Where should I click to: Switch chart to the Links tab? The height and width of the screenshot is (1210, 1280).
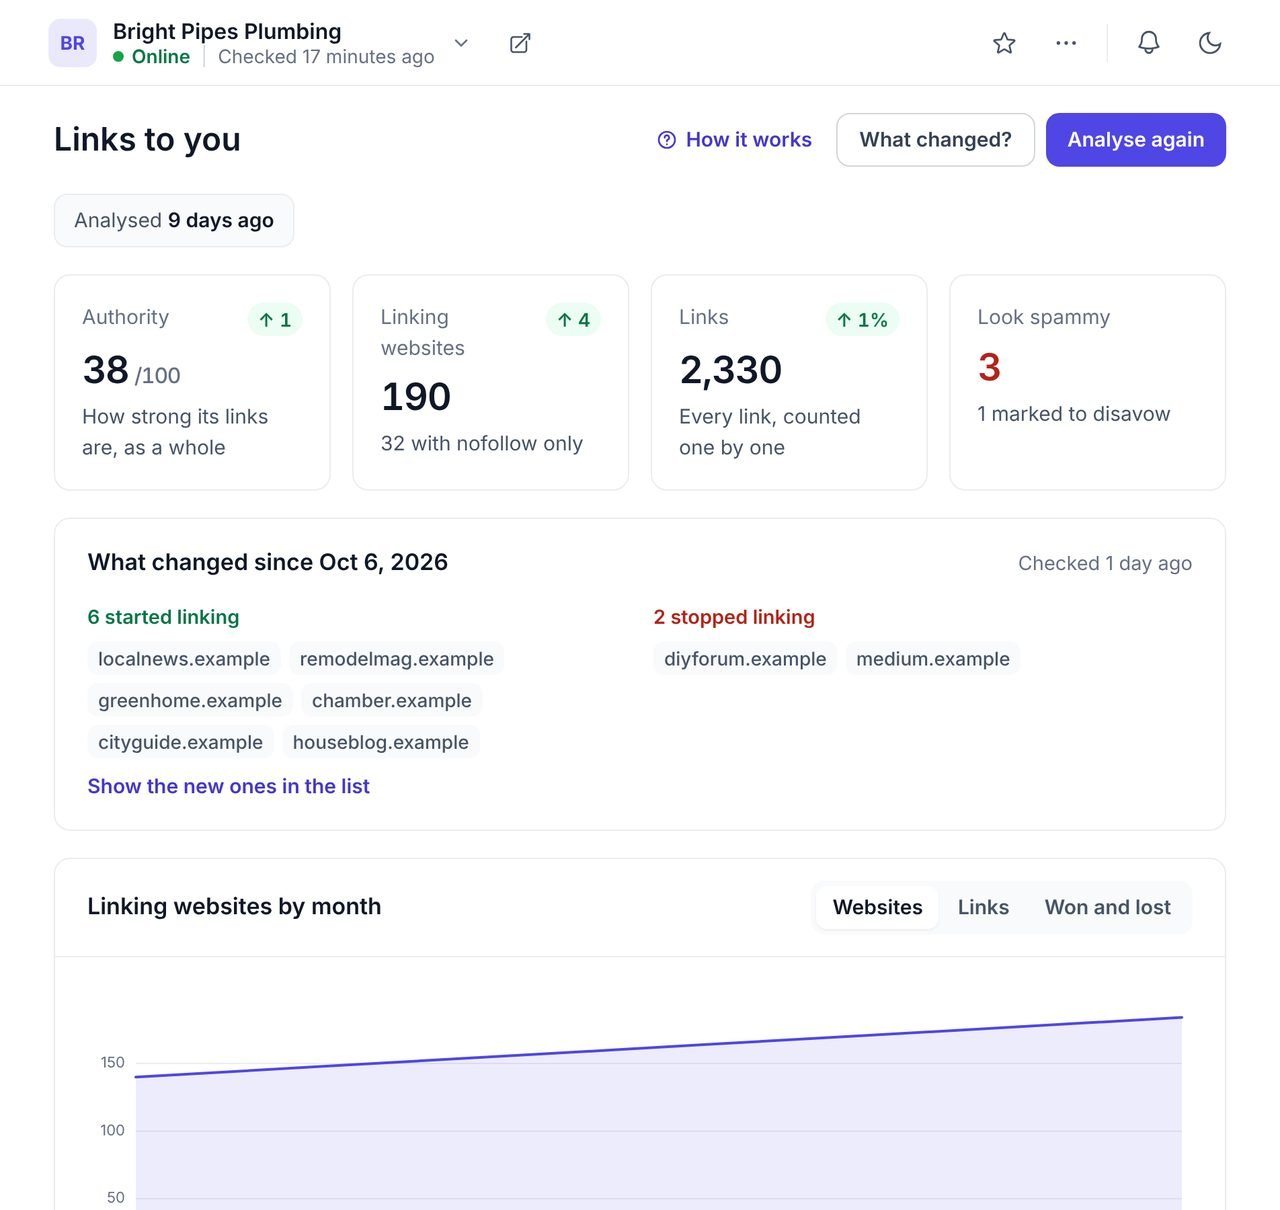(x=983, y=907)
